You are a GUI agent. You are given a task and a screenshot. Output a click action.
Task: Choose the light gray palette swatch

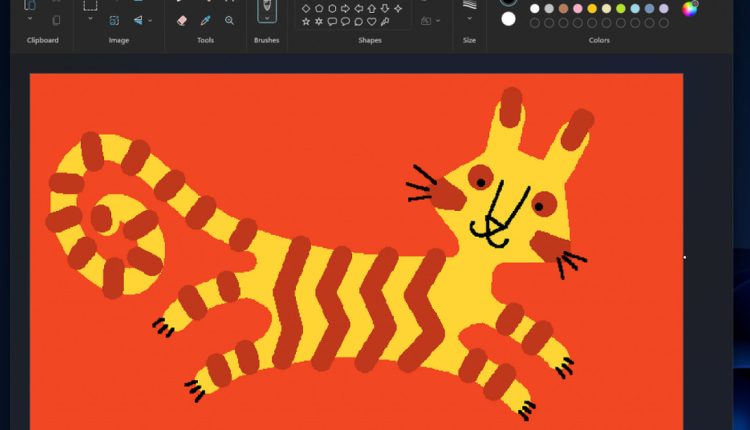(549, 9)
